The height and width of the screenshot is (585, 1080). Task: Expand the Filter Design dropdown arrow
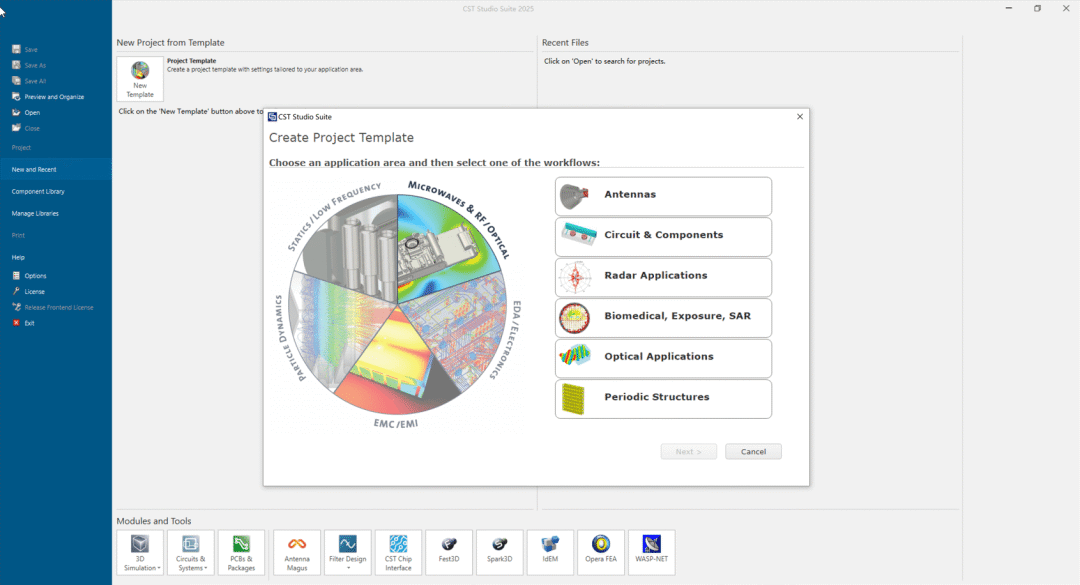pos(348,568)
